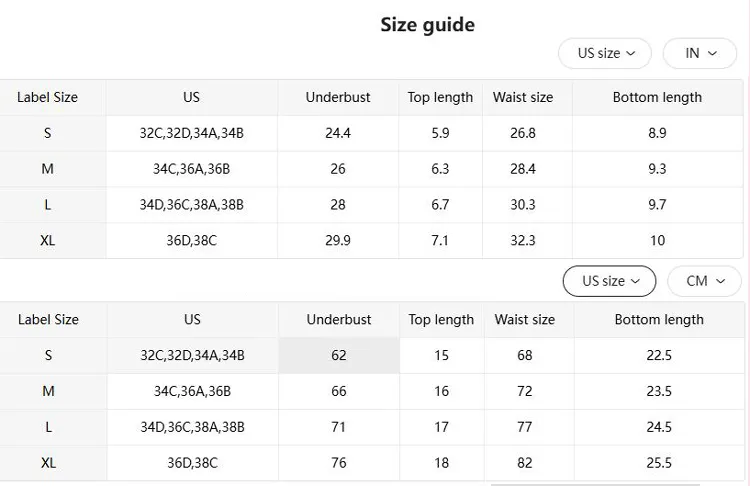Expand the CM unit dropdown
Viewport: 750px width, 486px height.
click(704, 281)
